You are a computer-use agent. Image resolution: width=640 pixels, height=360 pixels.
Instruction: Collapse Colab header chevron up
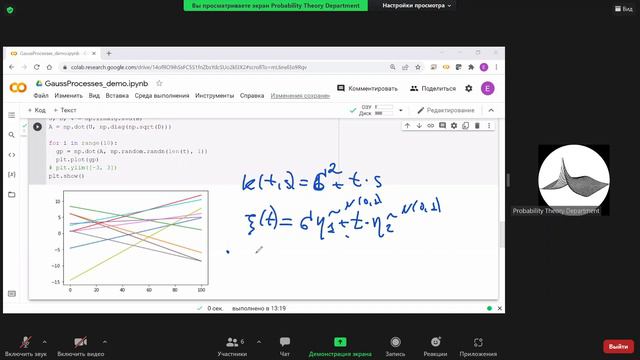491,110
